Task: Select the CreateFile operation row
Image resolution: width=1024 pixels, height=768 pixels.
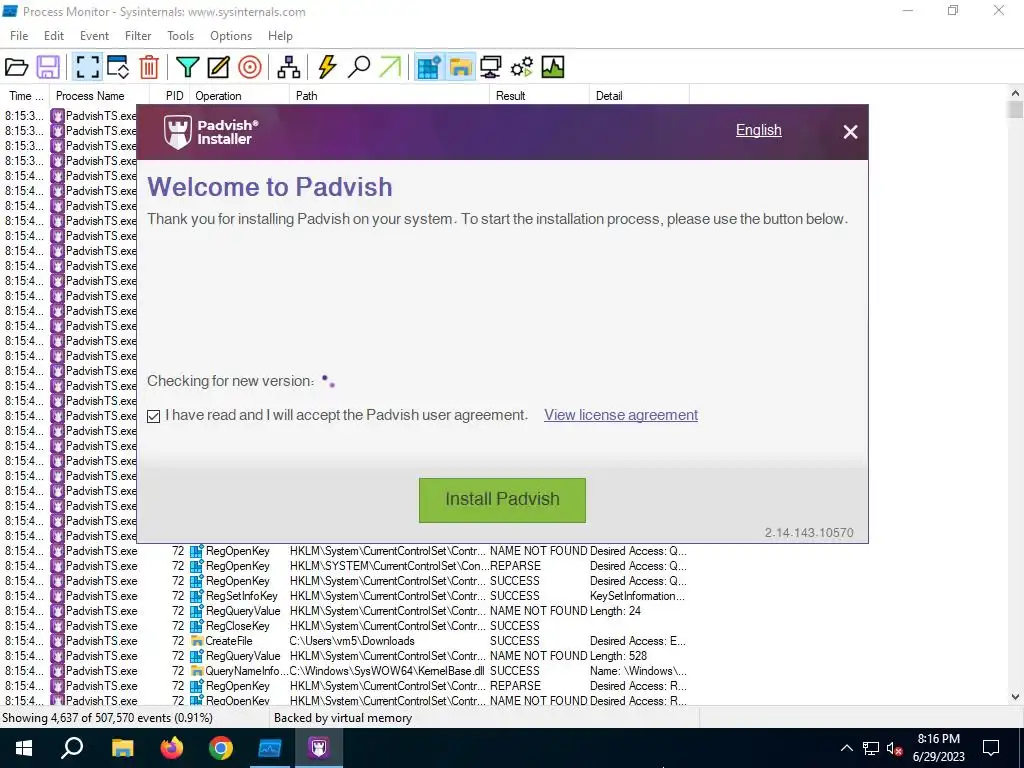Action: pyautogui.click(x=345, y=641)
